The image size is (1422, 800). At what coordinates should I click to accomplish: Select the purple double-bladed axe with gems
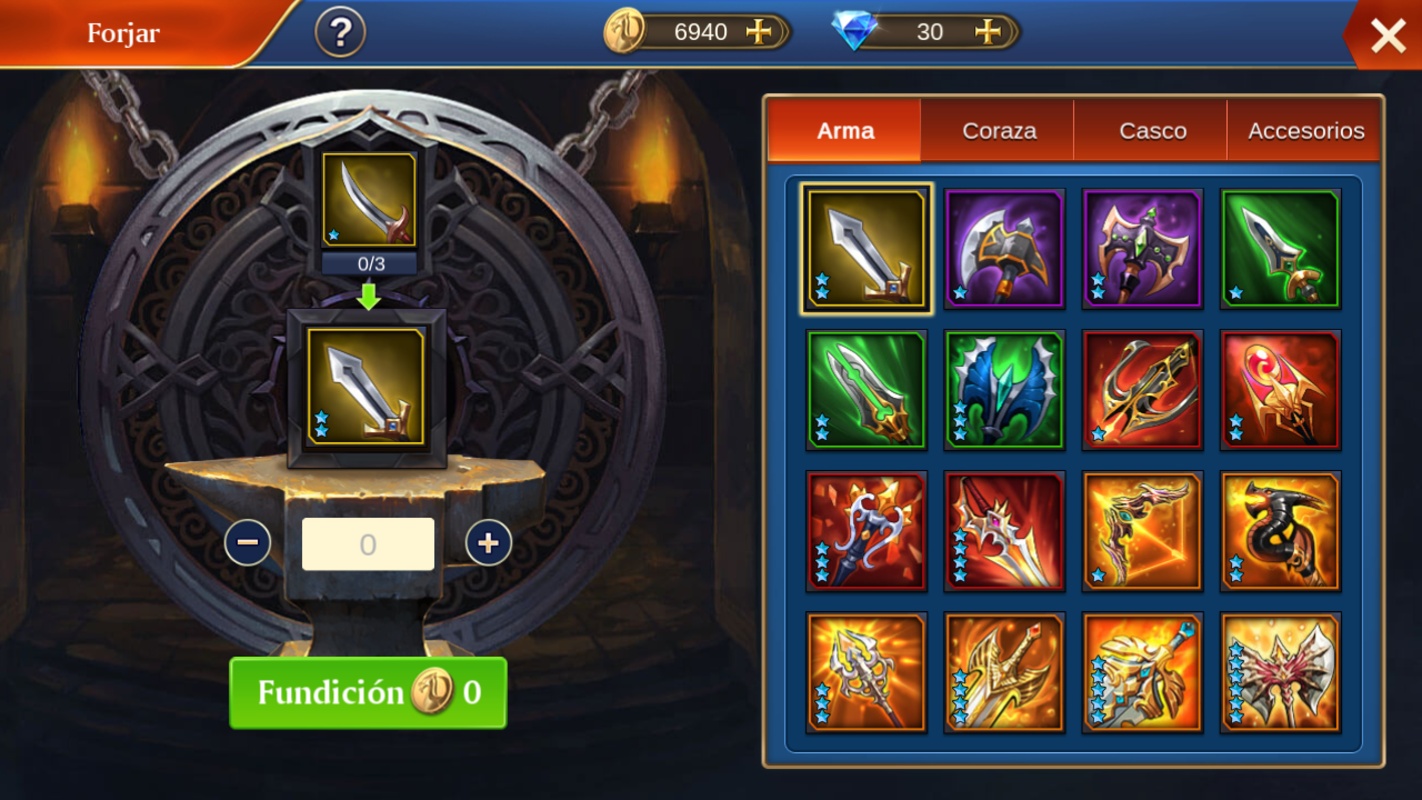pos(1142,249)
